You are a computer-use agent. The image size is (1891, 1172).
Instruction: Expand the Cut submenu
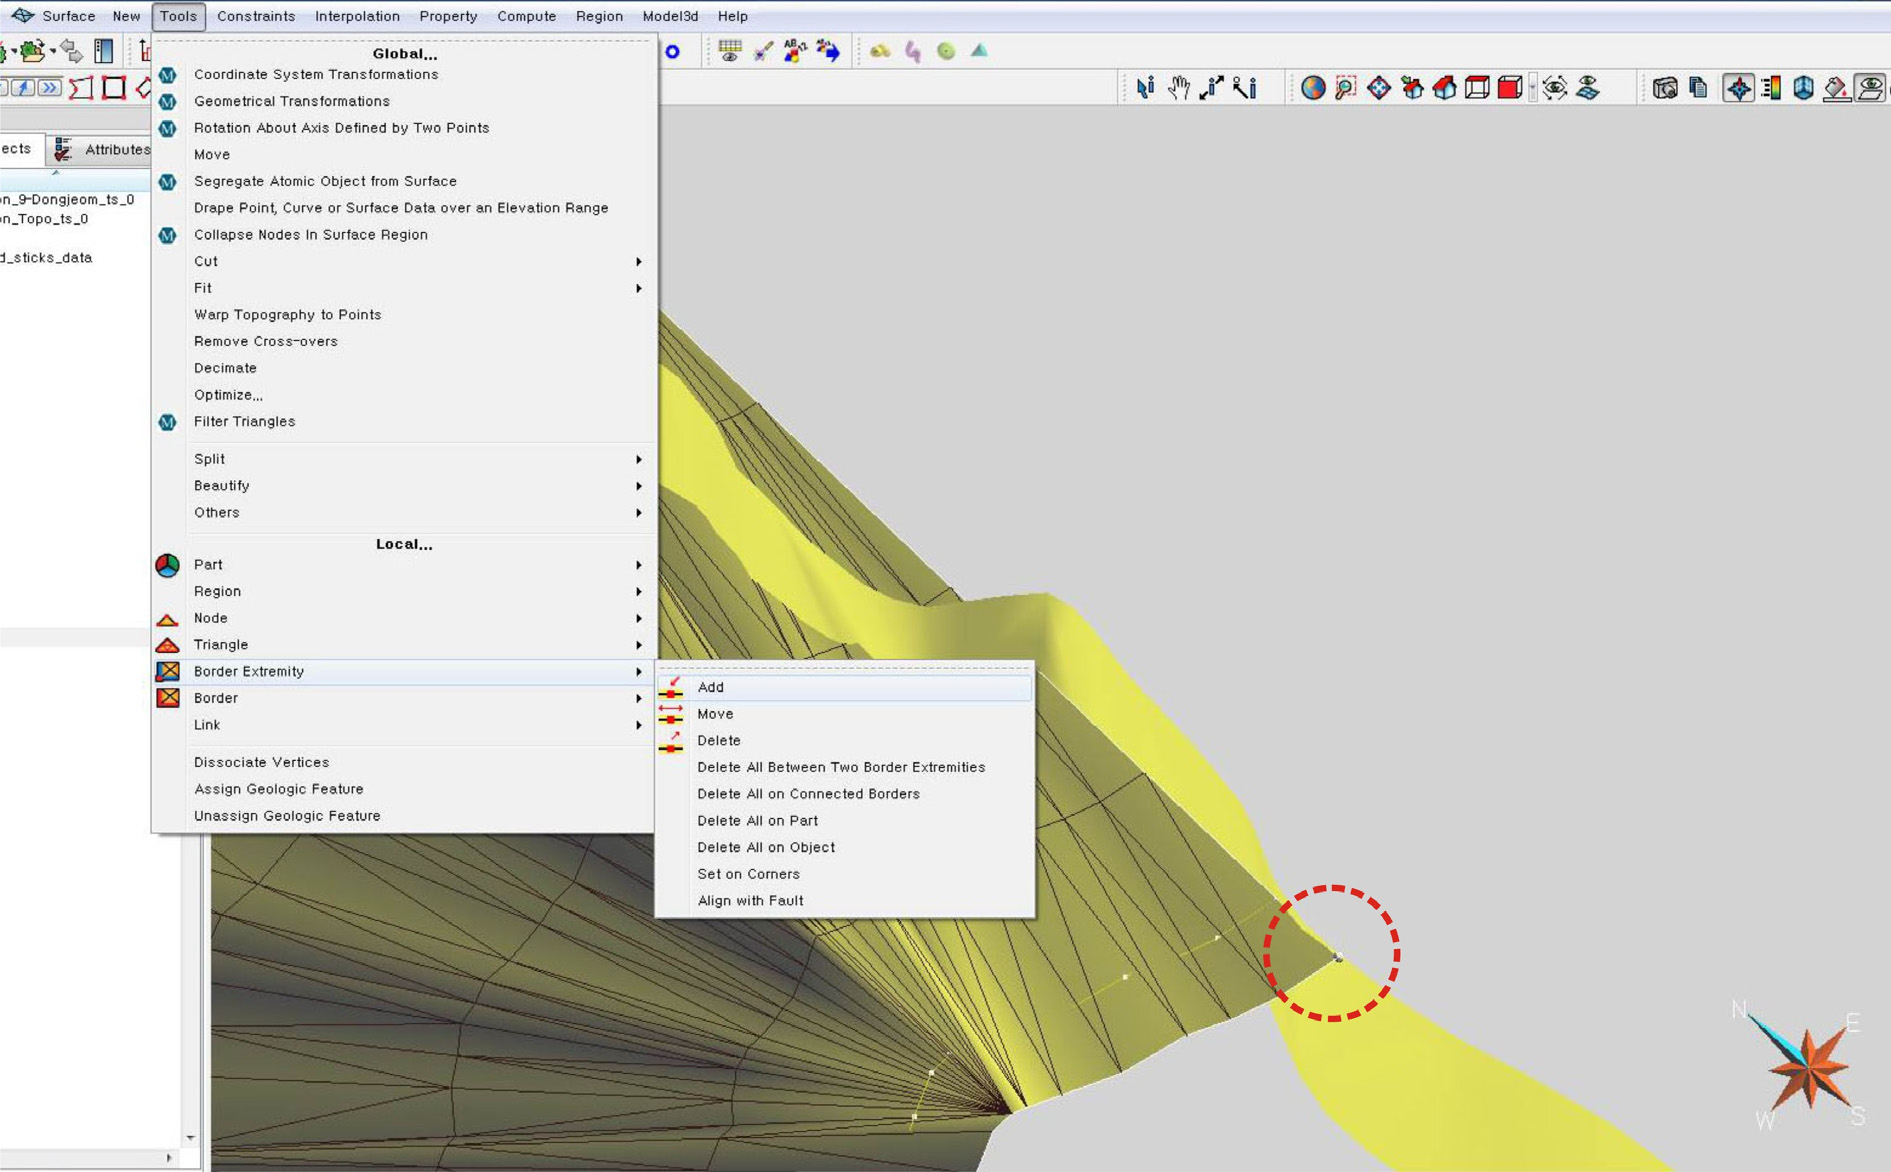pos(404,261)
